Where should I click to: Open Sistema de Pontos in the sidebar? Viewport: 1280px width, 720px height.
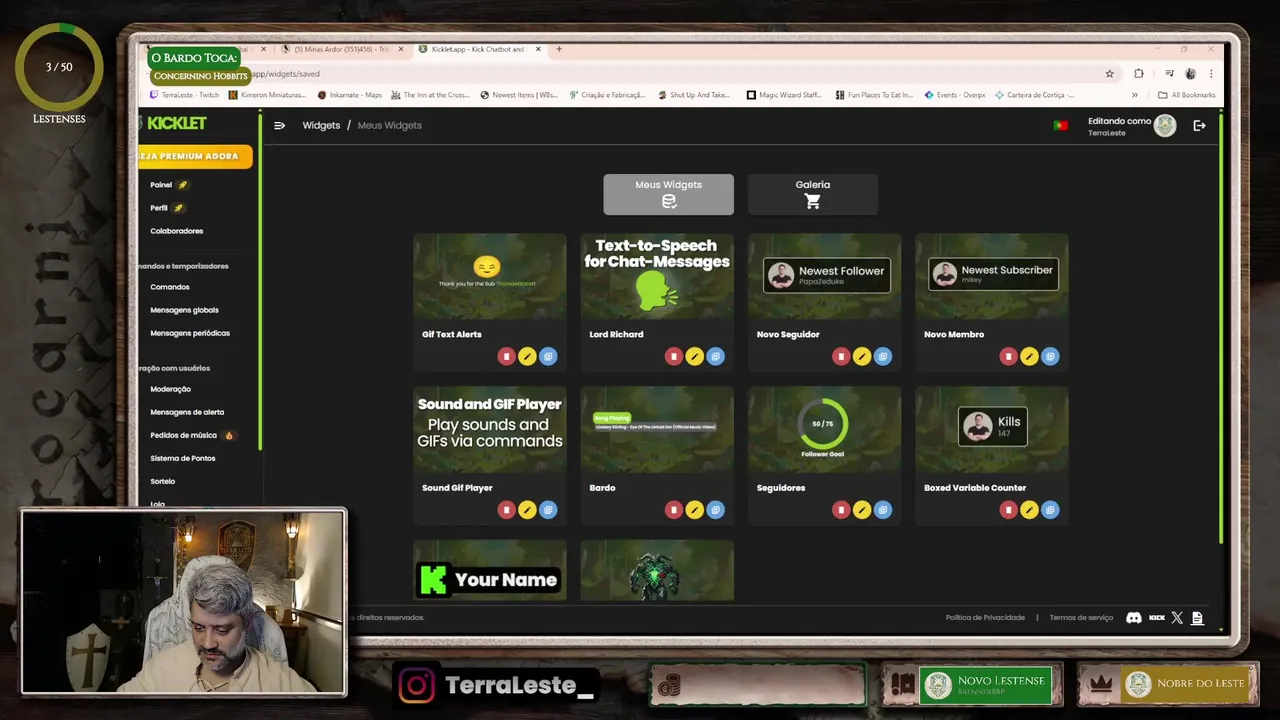183,458
